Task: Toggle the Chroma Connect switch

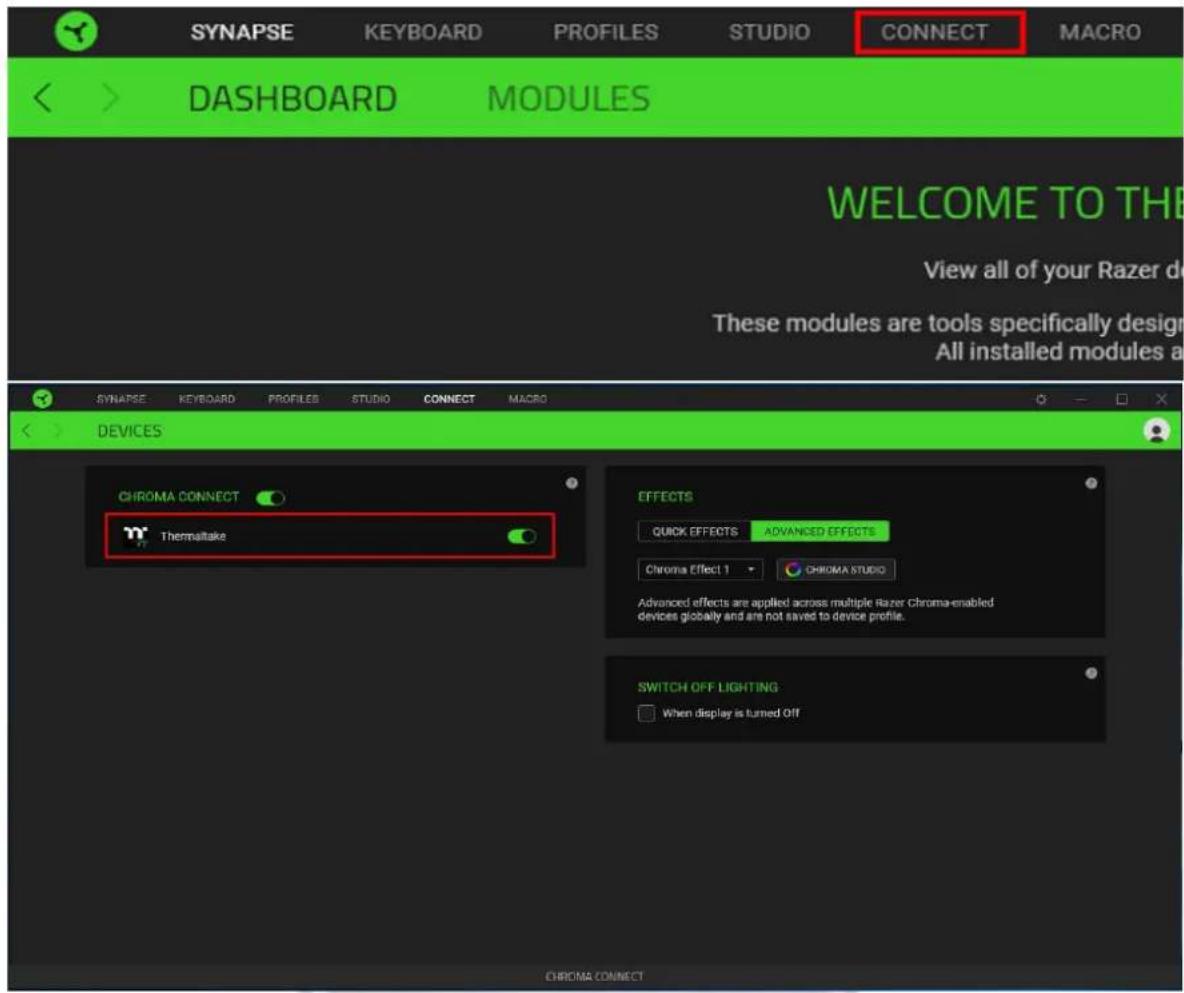Action: coord(270,498)
